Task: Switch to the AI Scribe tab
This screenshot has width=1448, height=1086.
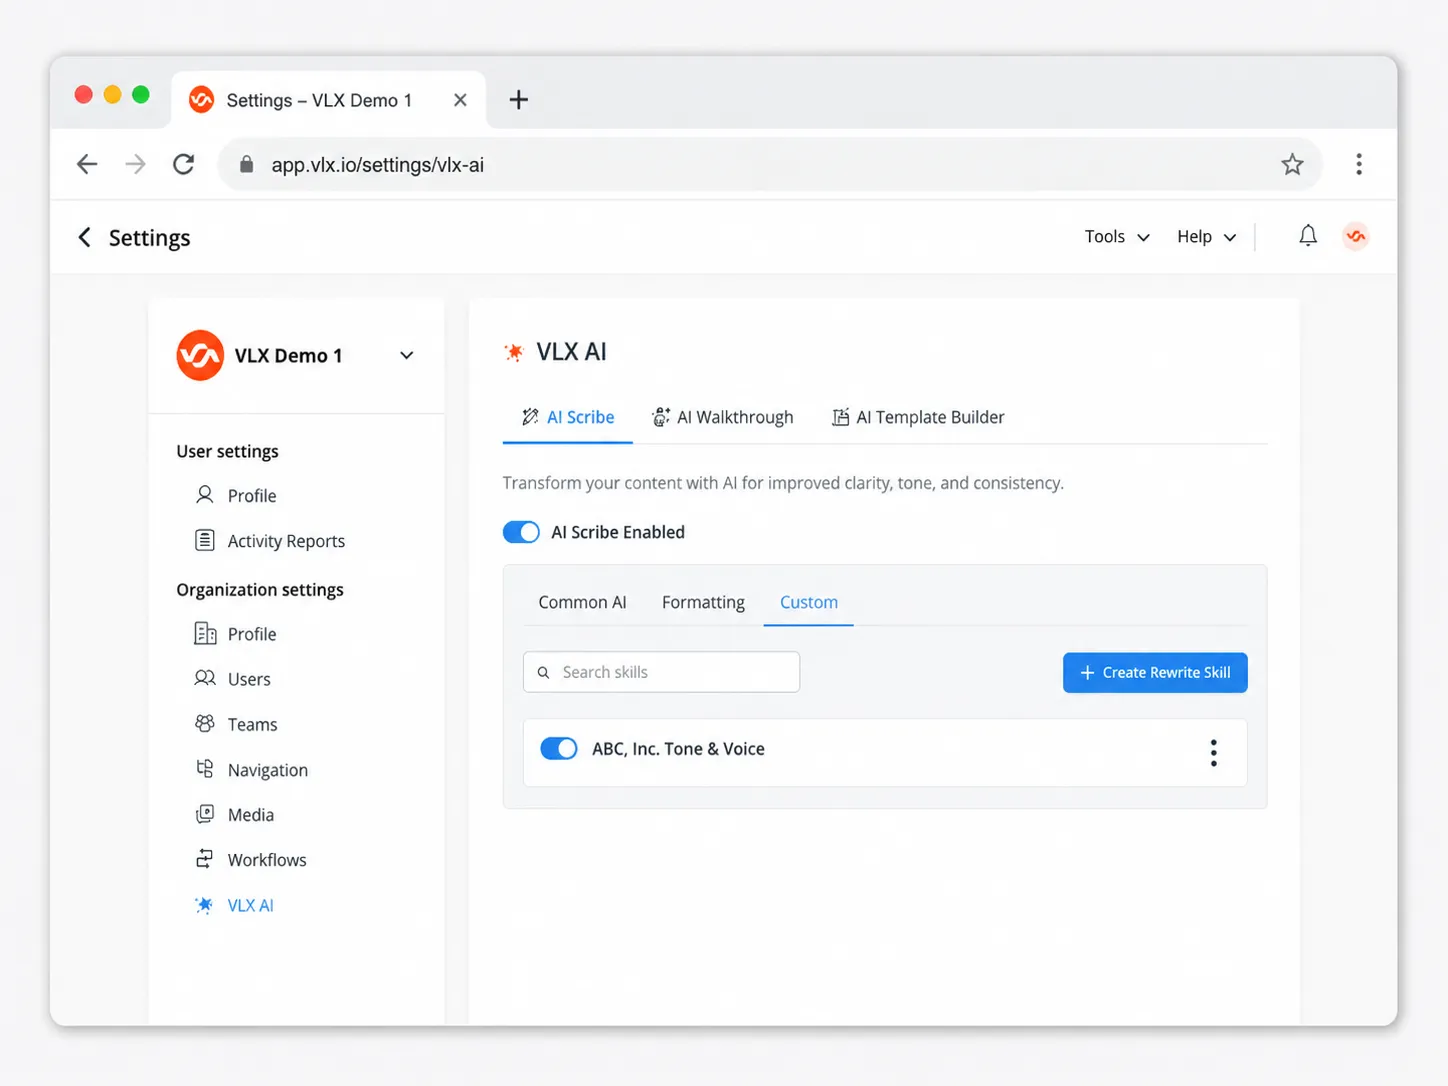Action: point(568,418)
